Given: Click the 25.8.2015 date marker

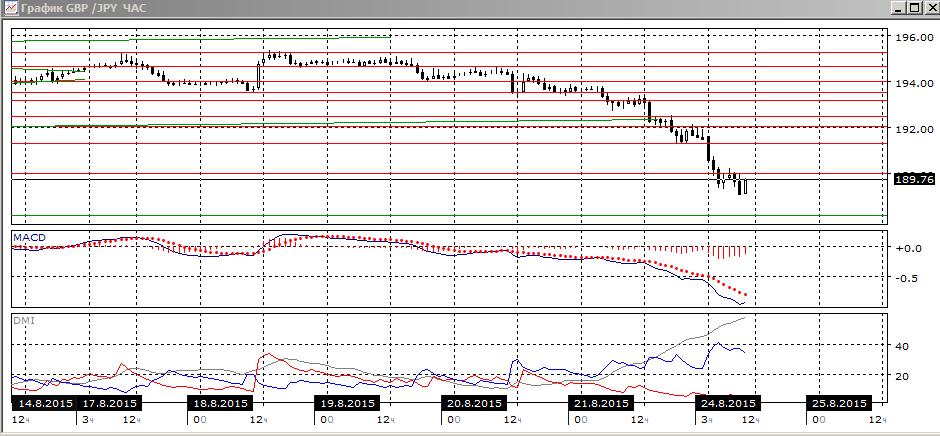Looking at the screenshot, I should [x=837, y=402].
